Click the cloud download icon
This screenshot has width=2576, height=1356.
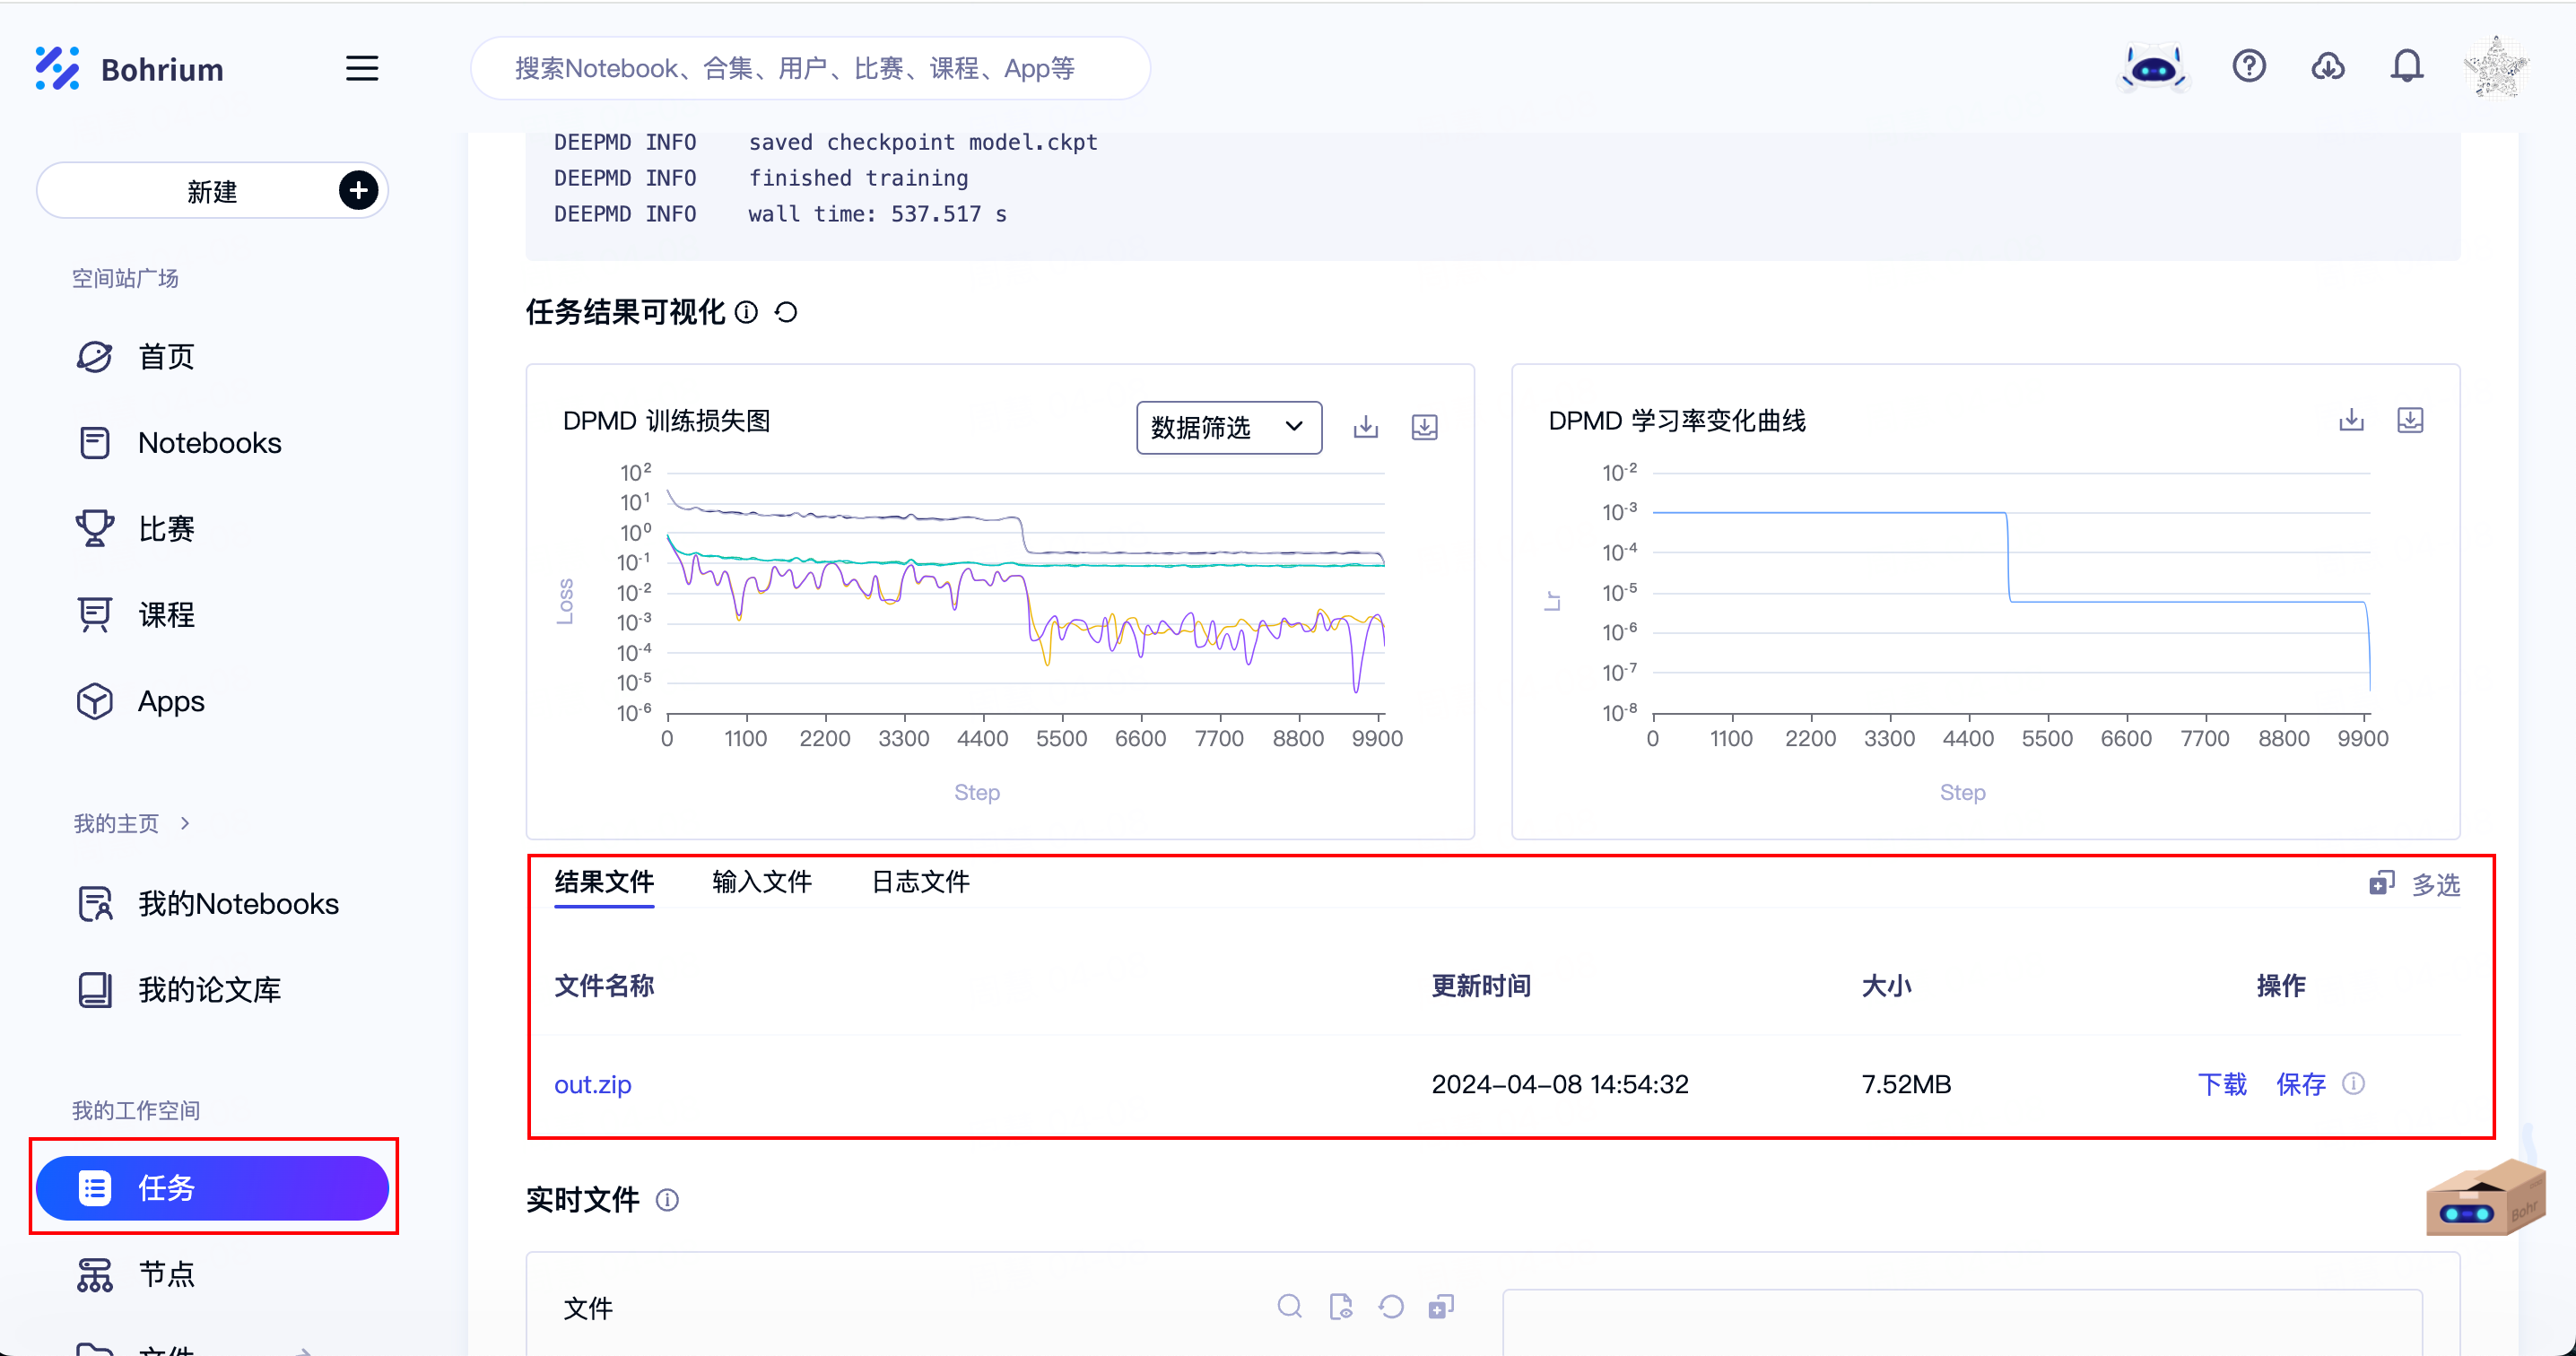pyautogui.click(x=2328, y=68)
